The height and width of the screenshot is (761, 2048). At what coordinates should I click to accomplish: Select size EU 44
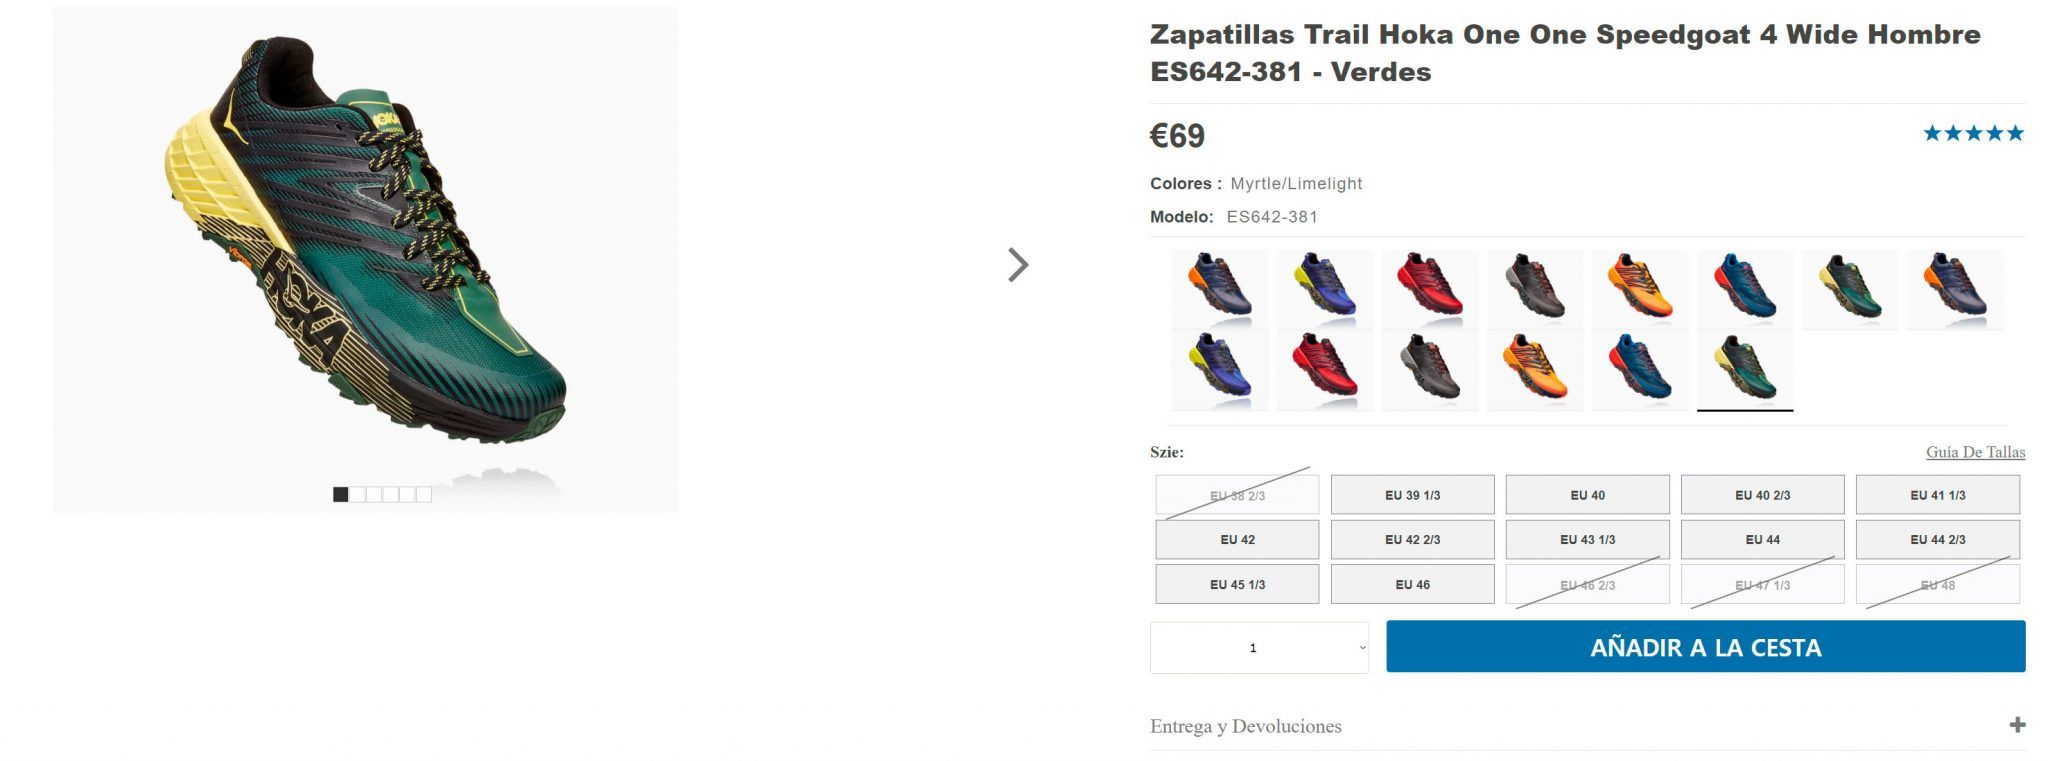pyautogui.click(x=1765, y=539)
